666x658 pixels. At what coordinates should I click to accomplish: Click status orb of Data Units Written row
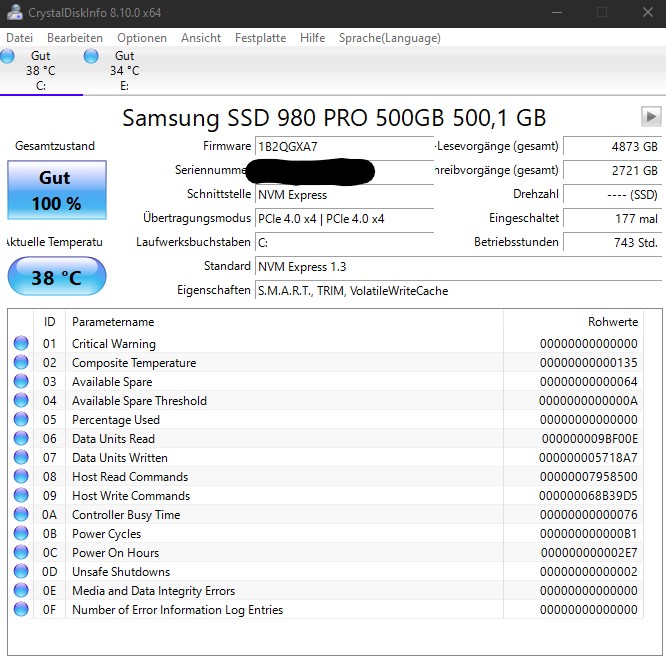tap(21, 457)
